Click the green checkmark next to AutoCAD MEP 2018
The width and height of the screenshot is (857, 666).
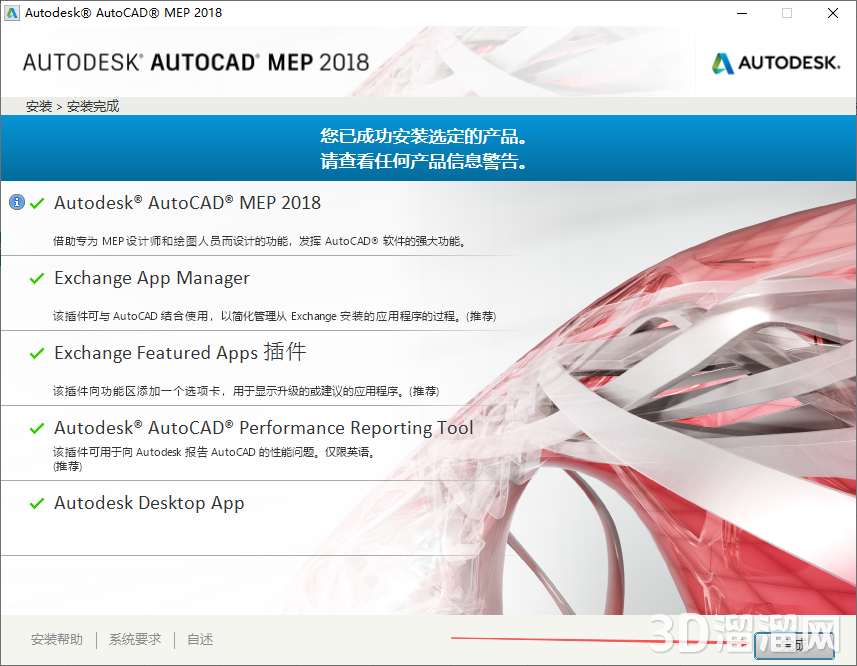point(37,203)
